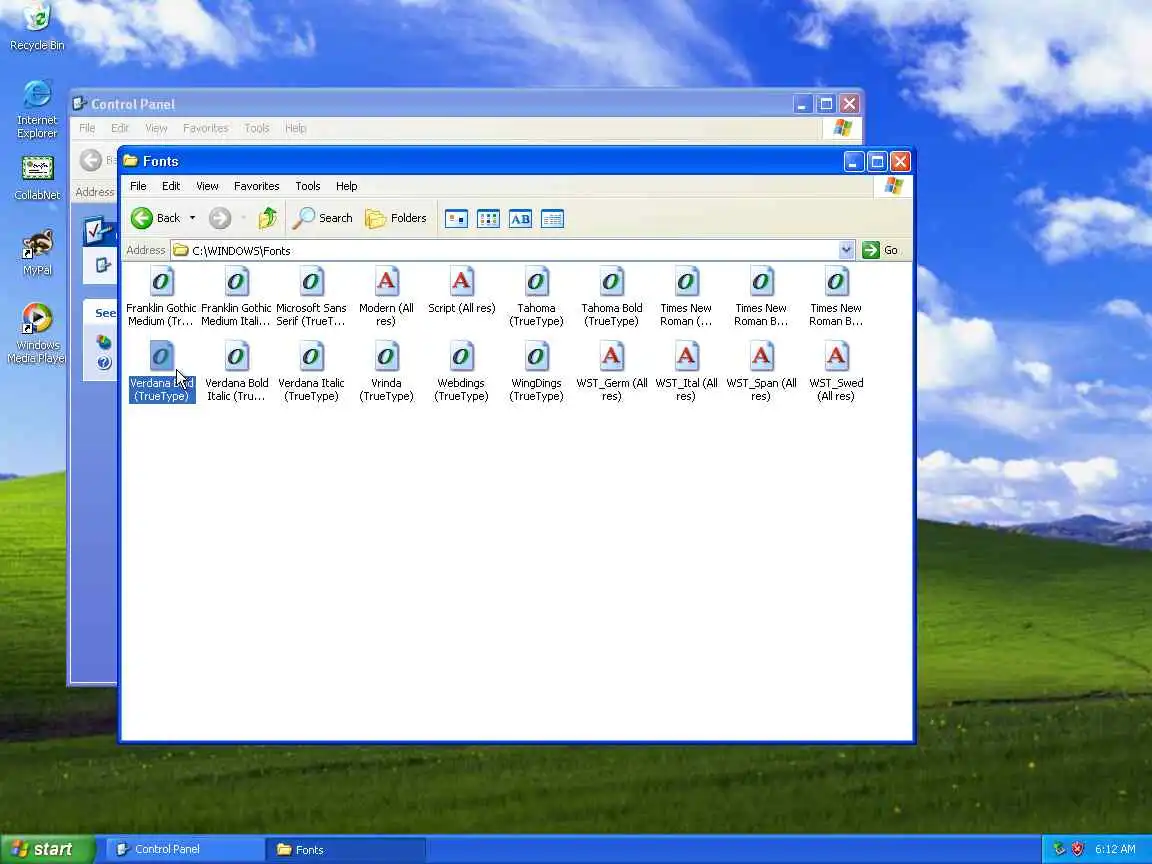Open the address bar dropdown in Fonts
Image resolution: width=1152 pixels, height=864 pixels.
click(x=846, y=251)
